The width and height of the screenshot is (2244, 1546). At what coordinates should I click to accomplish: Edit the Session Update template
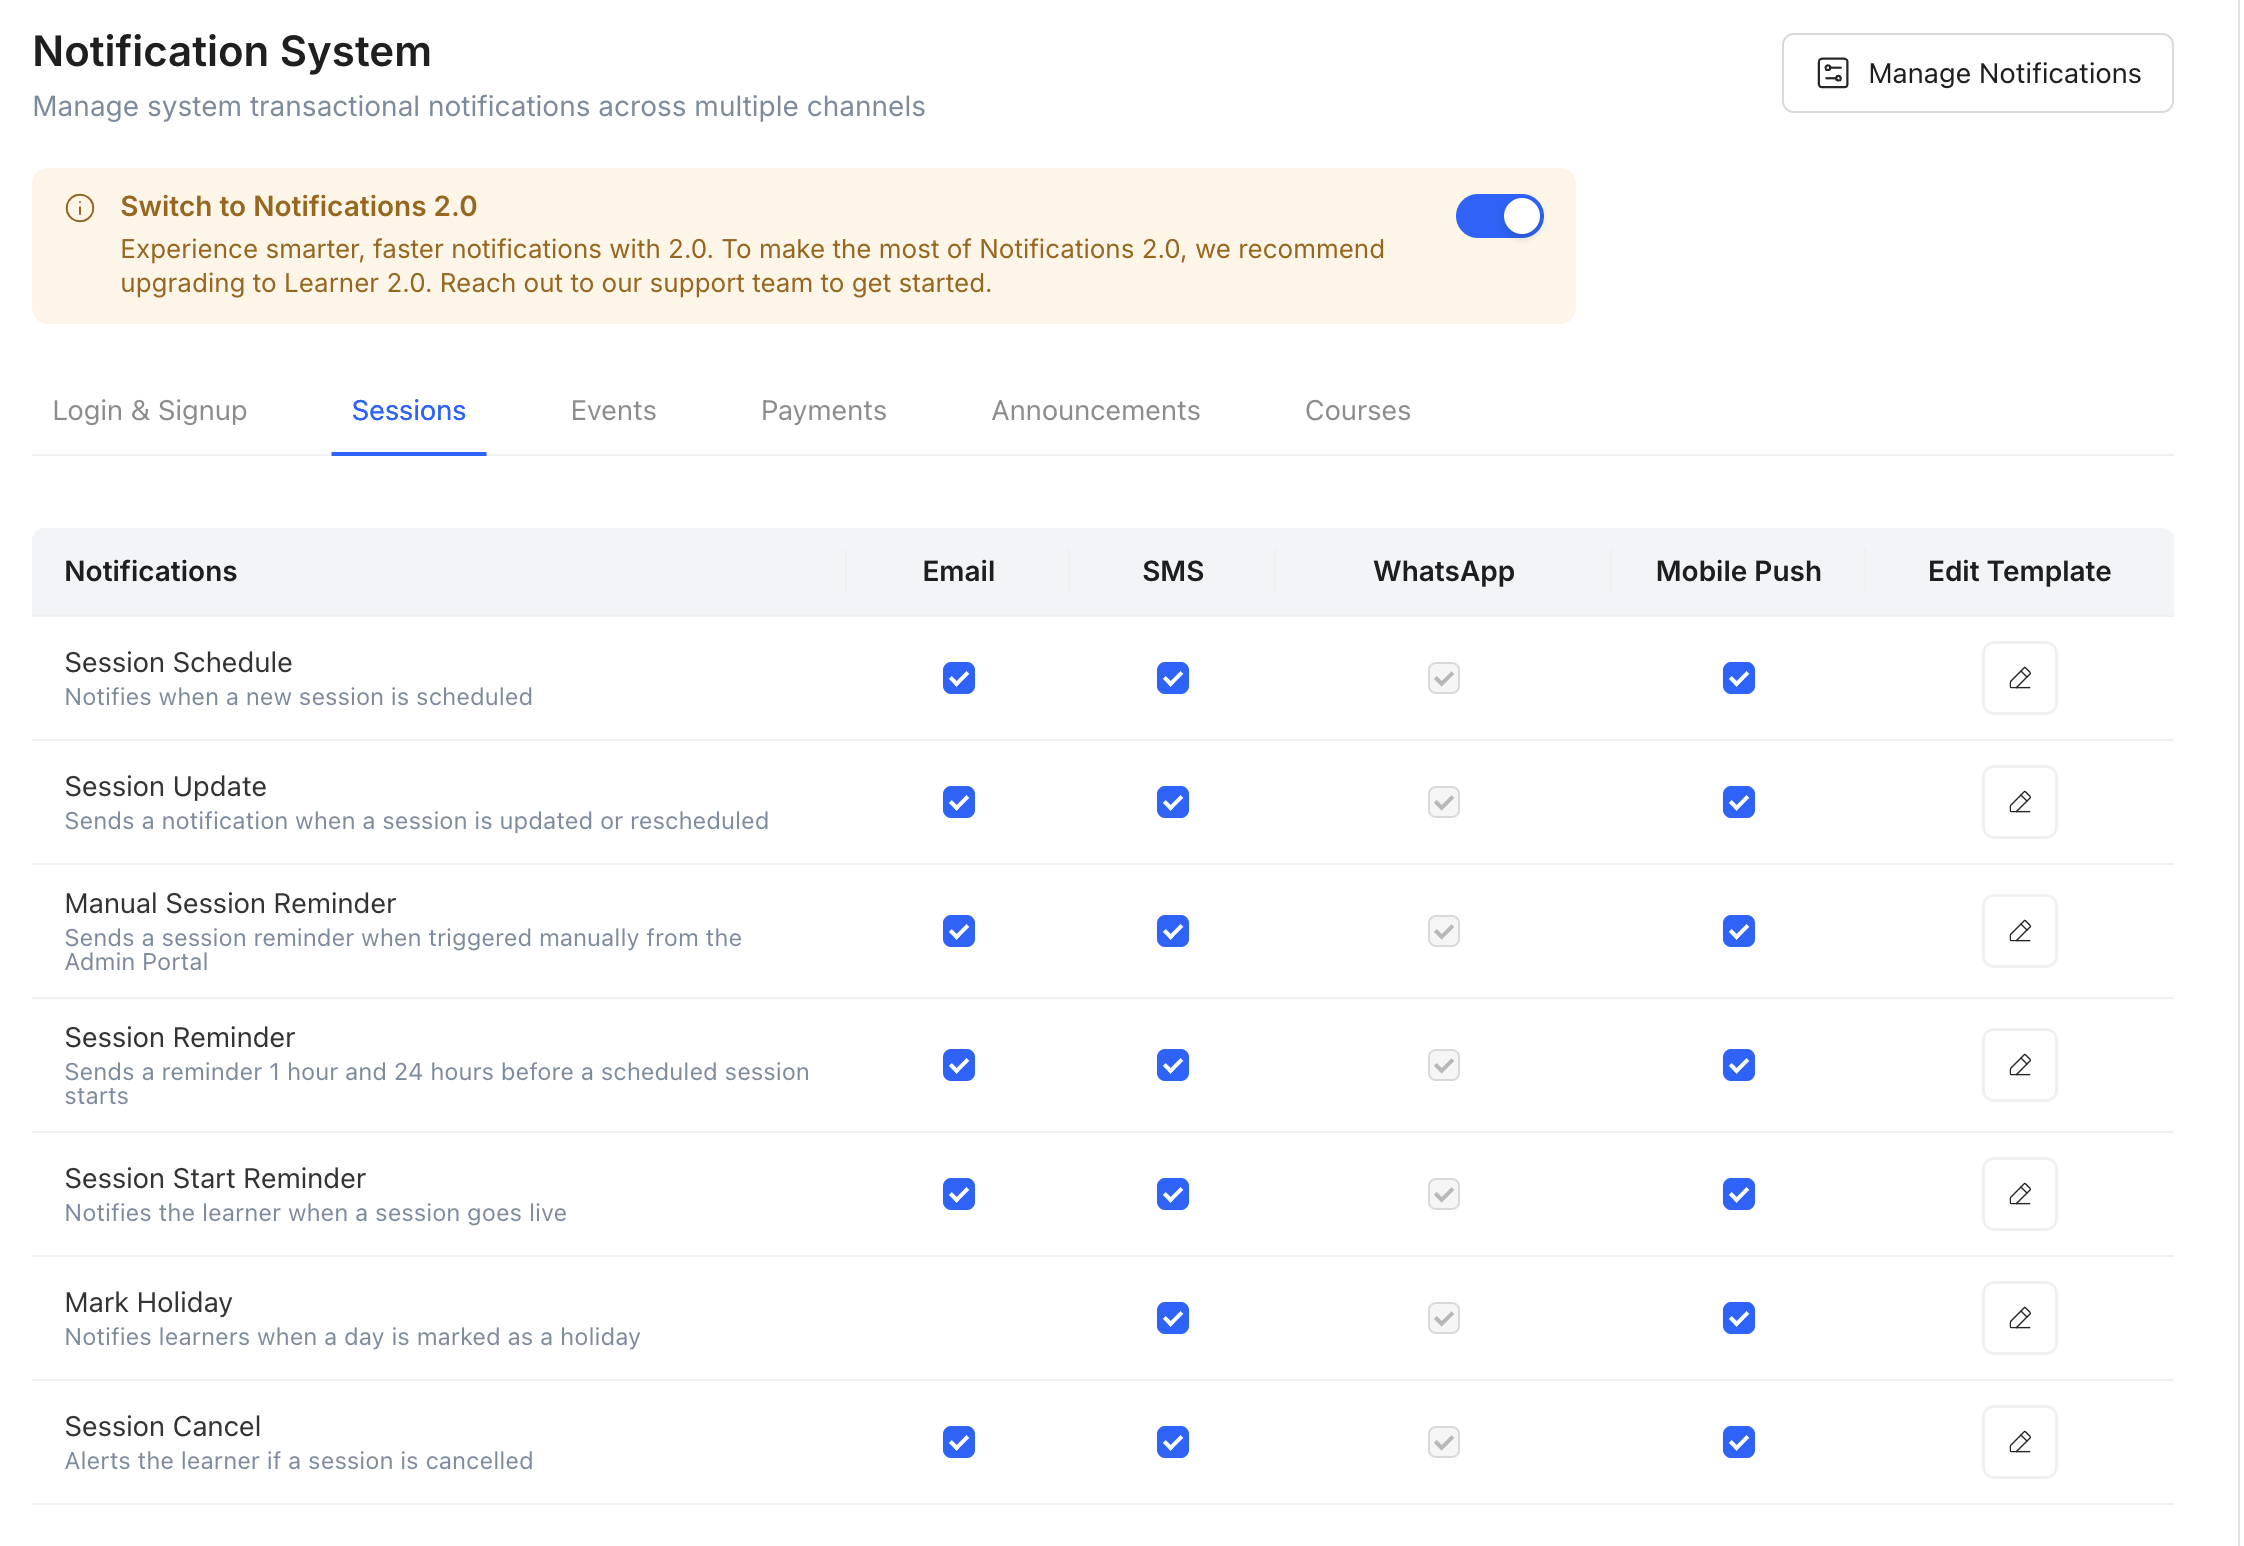tap(2019, 802)
